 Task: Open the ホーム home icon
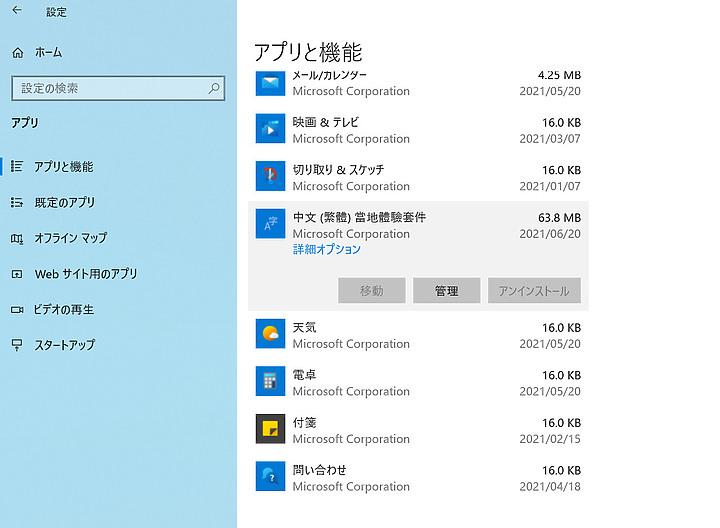point(17,53)
